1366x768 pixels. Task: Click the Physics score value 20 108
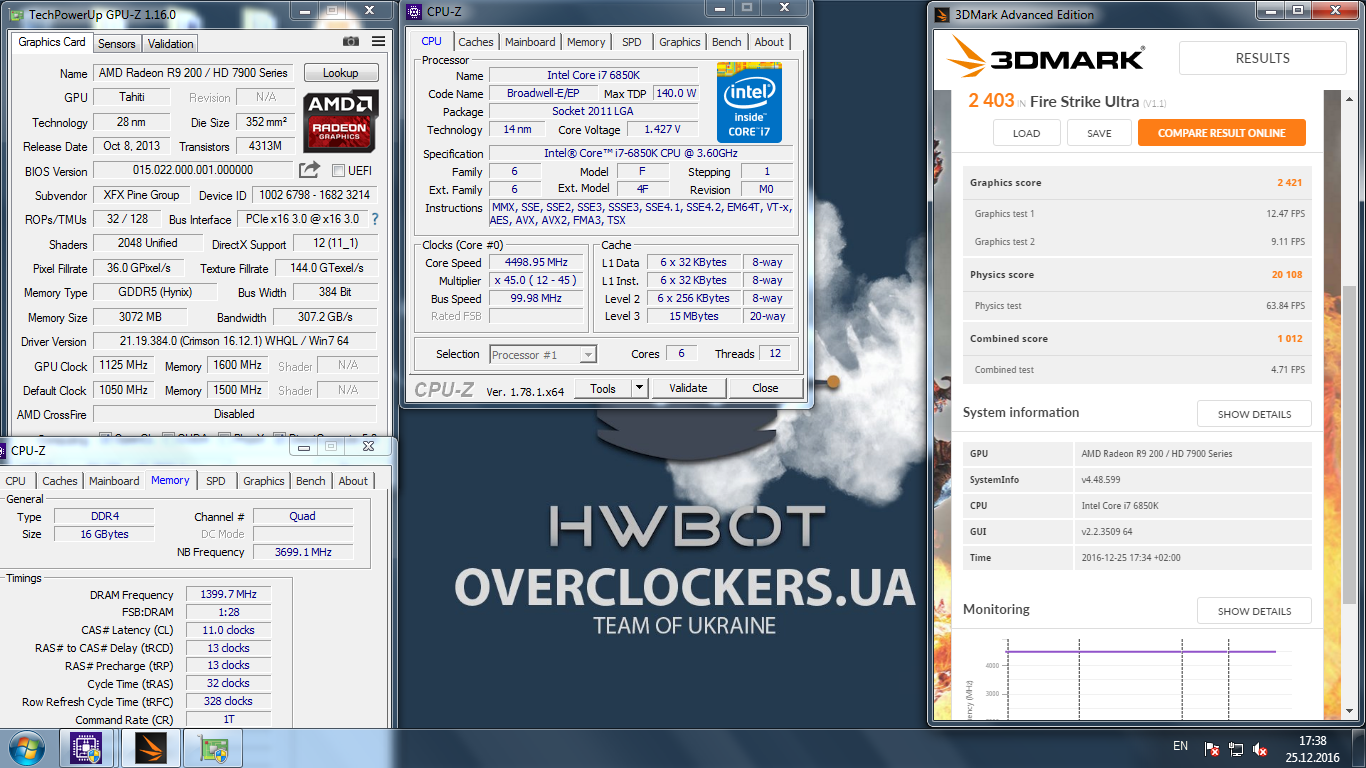point(1287,275)
